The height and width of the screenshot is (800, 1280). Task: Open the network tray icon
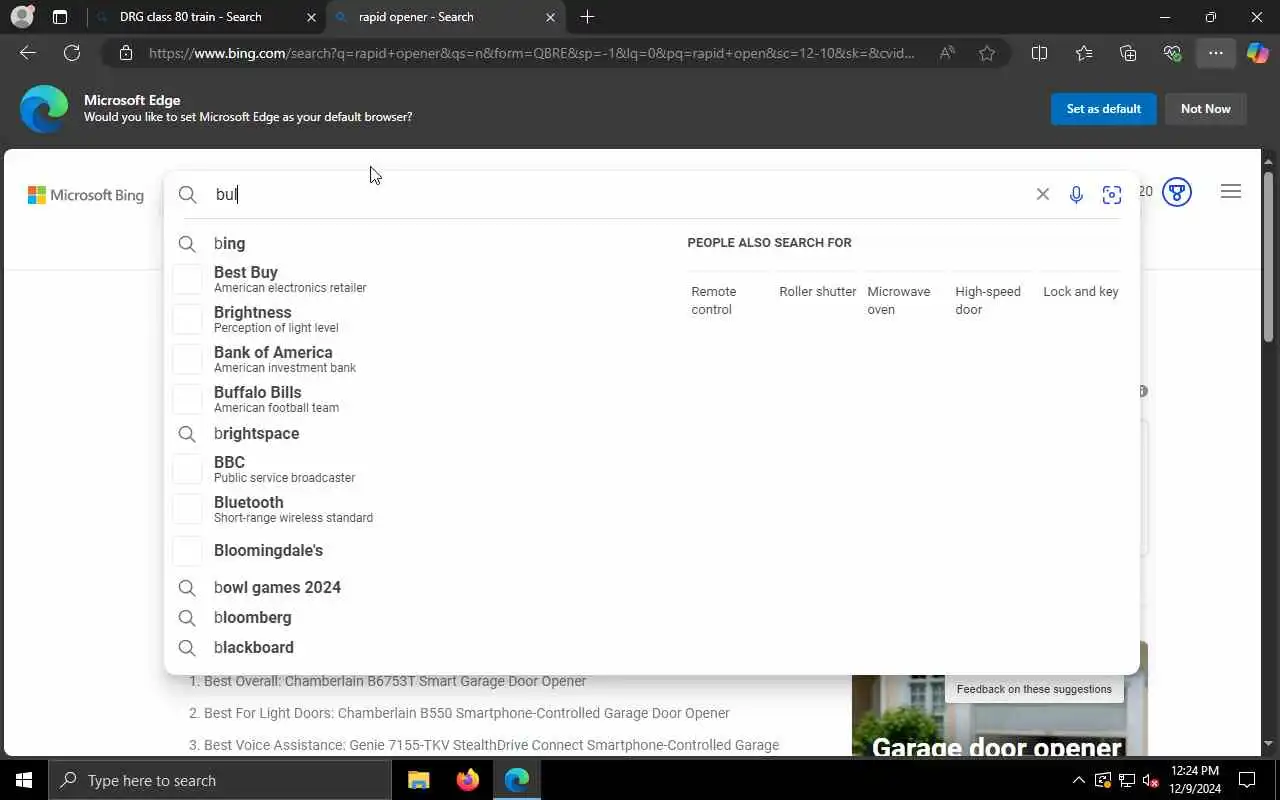1126,780
